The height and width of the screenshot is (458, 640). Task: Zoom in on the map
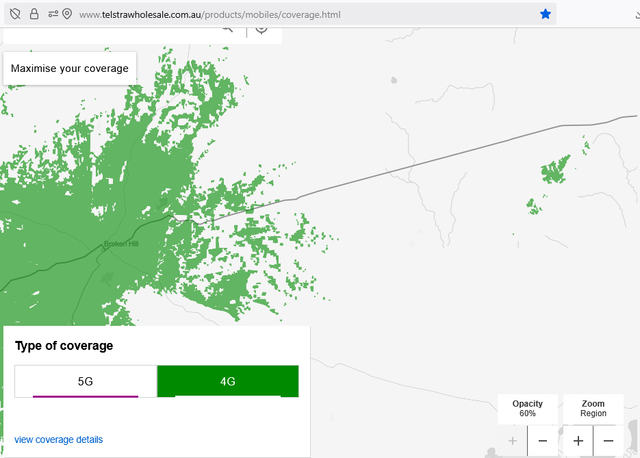[578, 441]
